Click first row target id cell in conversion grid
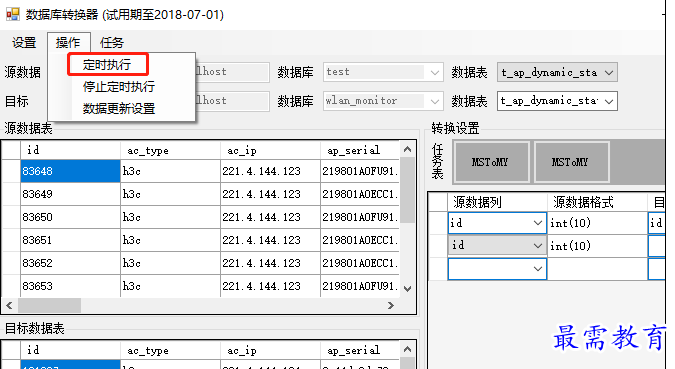 [x=656, y=223]
